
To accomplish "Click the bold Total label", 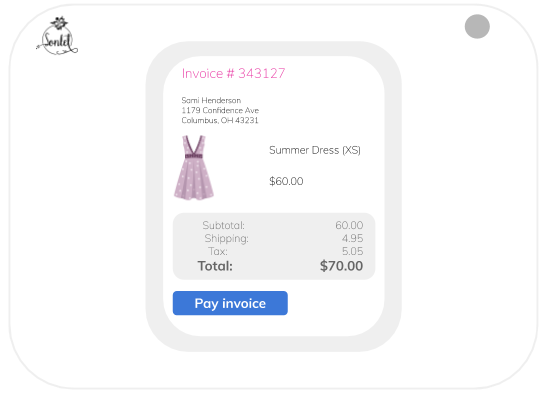I will tap(215, 266).
